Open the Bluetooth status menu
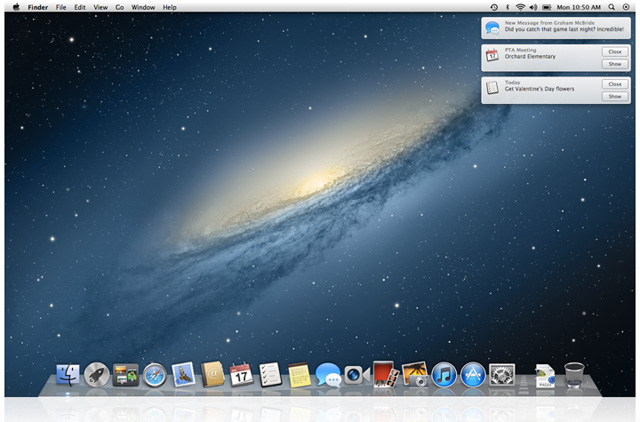 click(x=507, y=7)
